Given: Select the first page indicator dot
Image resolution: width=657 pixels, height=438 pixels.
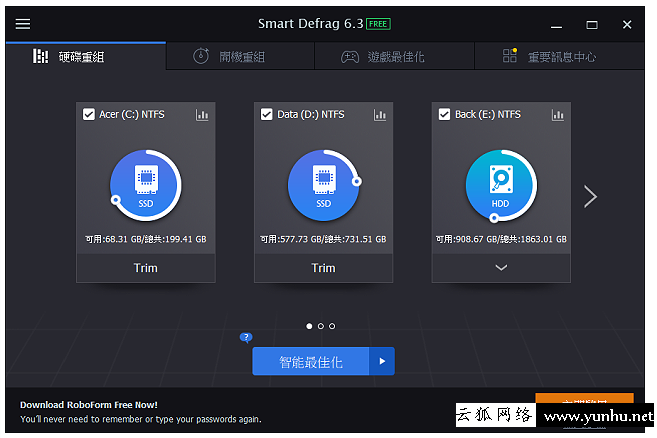Looking at the screenshot, I should point(309,326).
